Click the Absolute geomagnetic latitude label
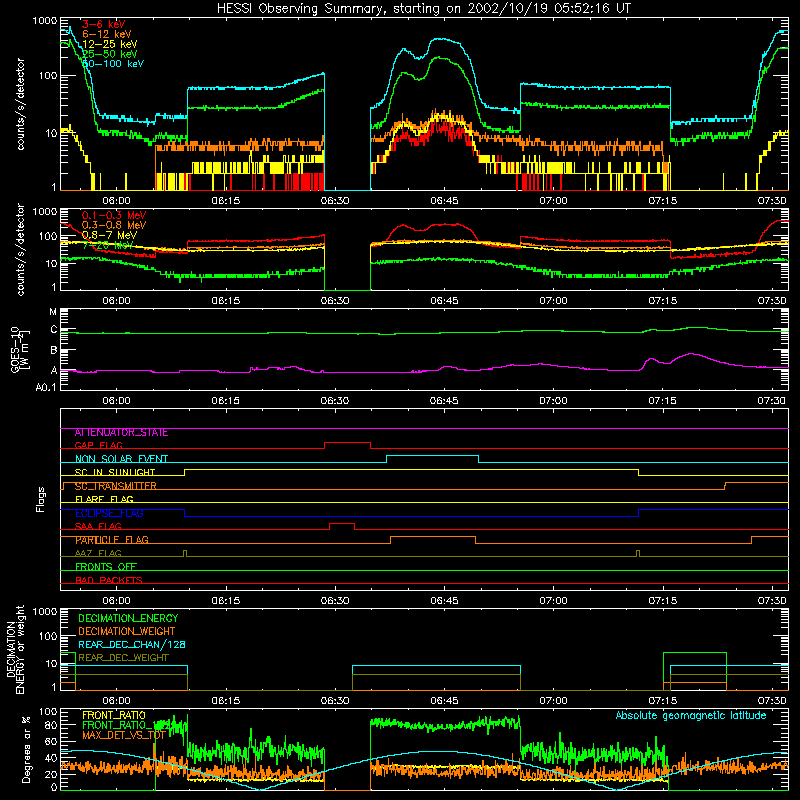 click(x=691, y=716)
